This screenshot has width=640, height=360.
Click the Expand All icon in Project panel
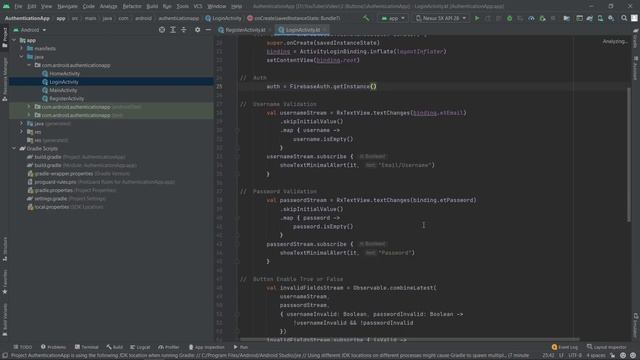(173, 30)
